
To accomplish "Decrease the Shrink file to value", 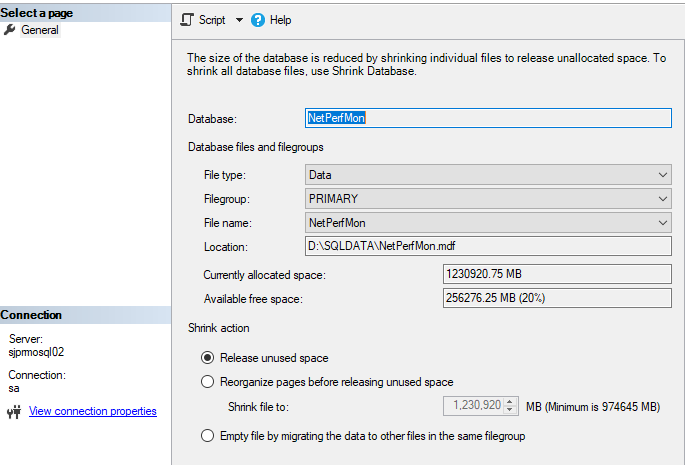I will 512,410.
